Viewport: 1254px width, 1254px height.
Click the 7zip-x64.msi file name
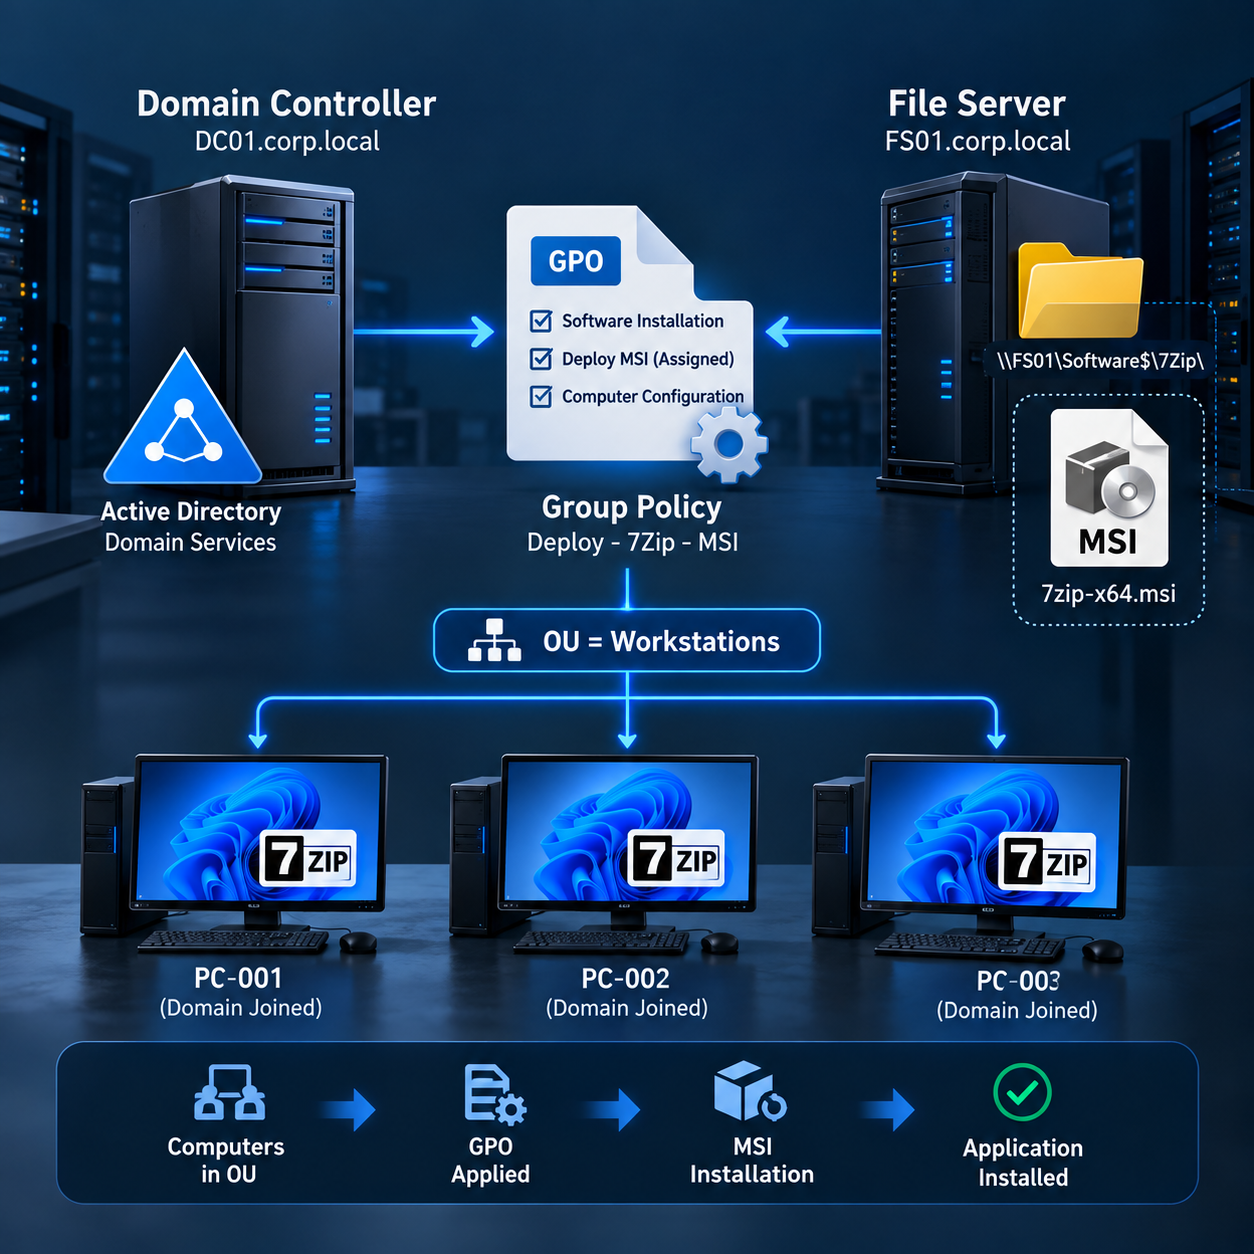pos(1109,593)
